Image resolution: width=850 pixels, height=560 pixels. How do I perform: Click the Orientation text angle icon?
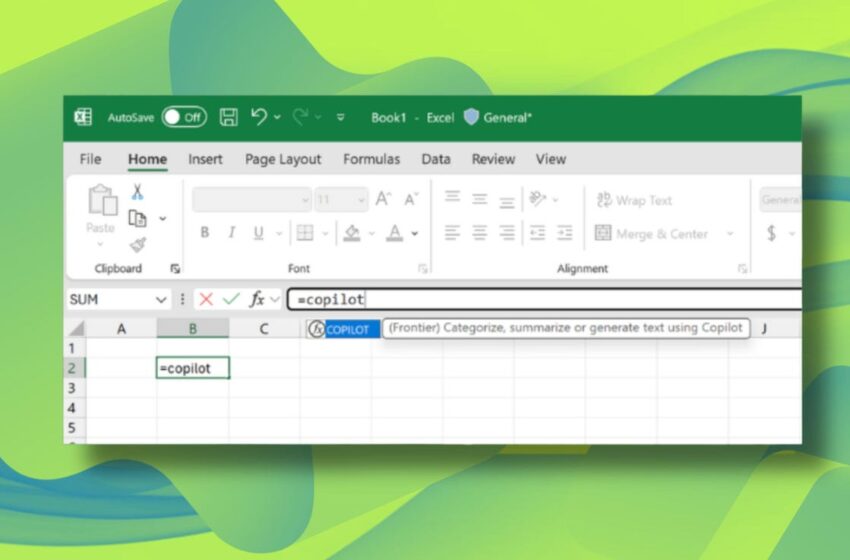[538, 199]
